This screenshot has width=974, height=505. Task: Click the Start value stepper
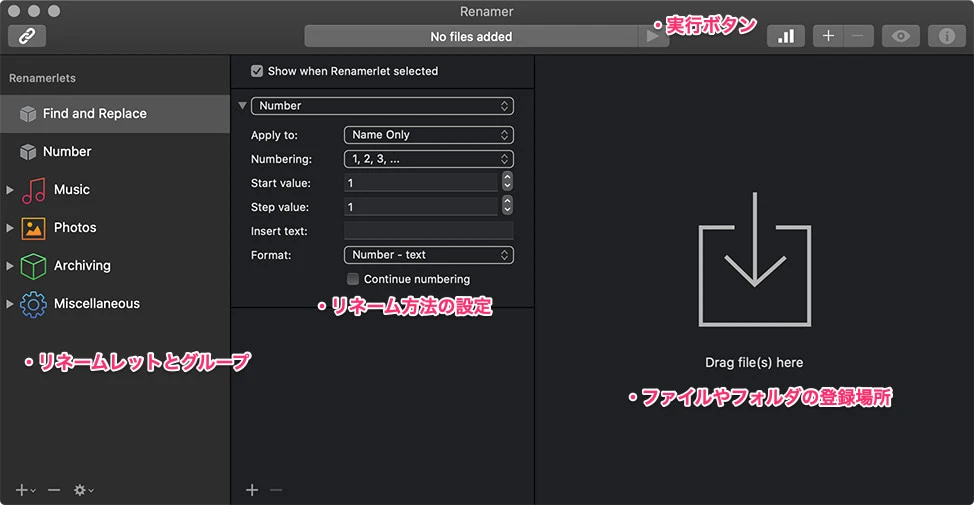[x=507, y=182]
